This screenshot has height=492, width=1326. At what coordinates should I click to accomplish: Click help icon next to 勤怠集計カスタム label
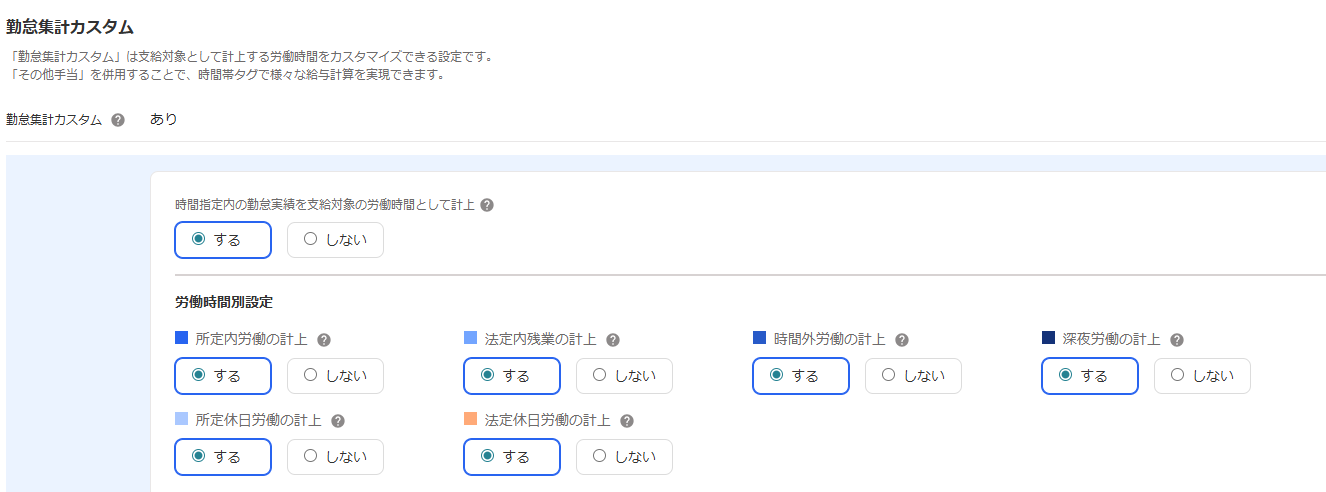118,120
